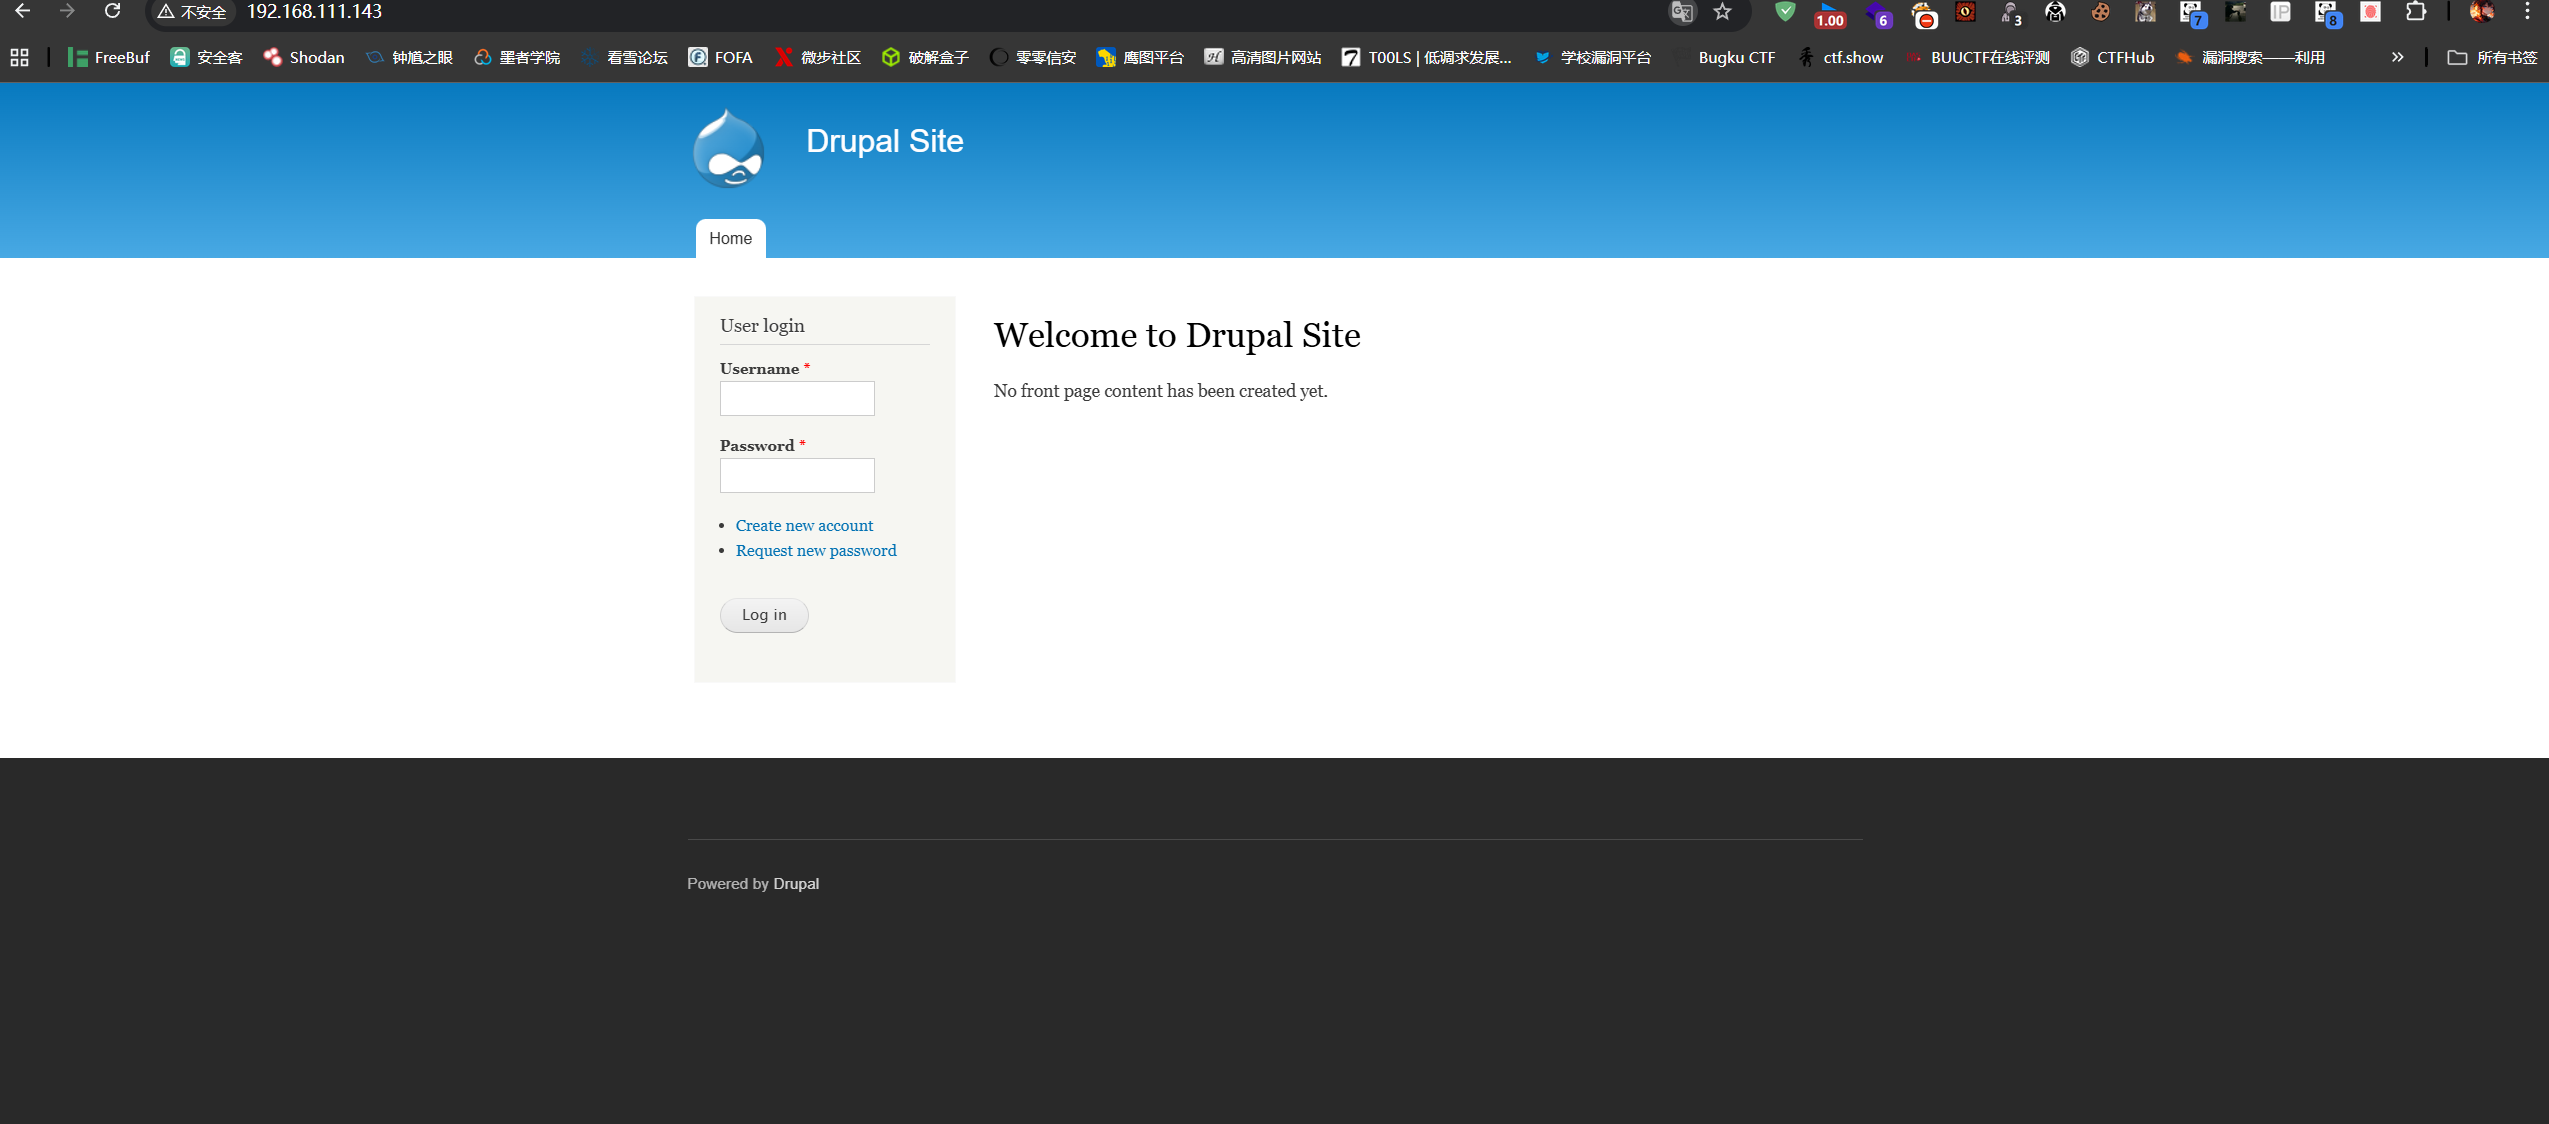Bookmark this page with the star icon
This screenshot has height=1124, width=2549.
(1722, 12)
